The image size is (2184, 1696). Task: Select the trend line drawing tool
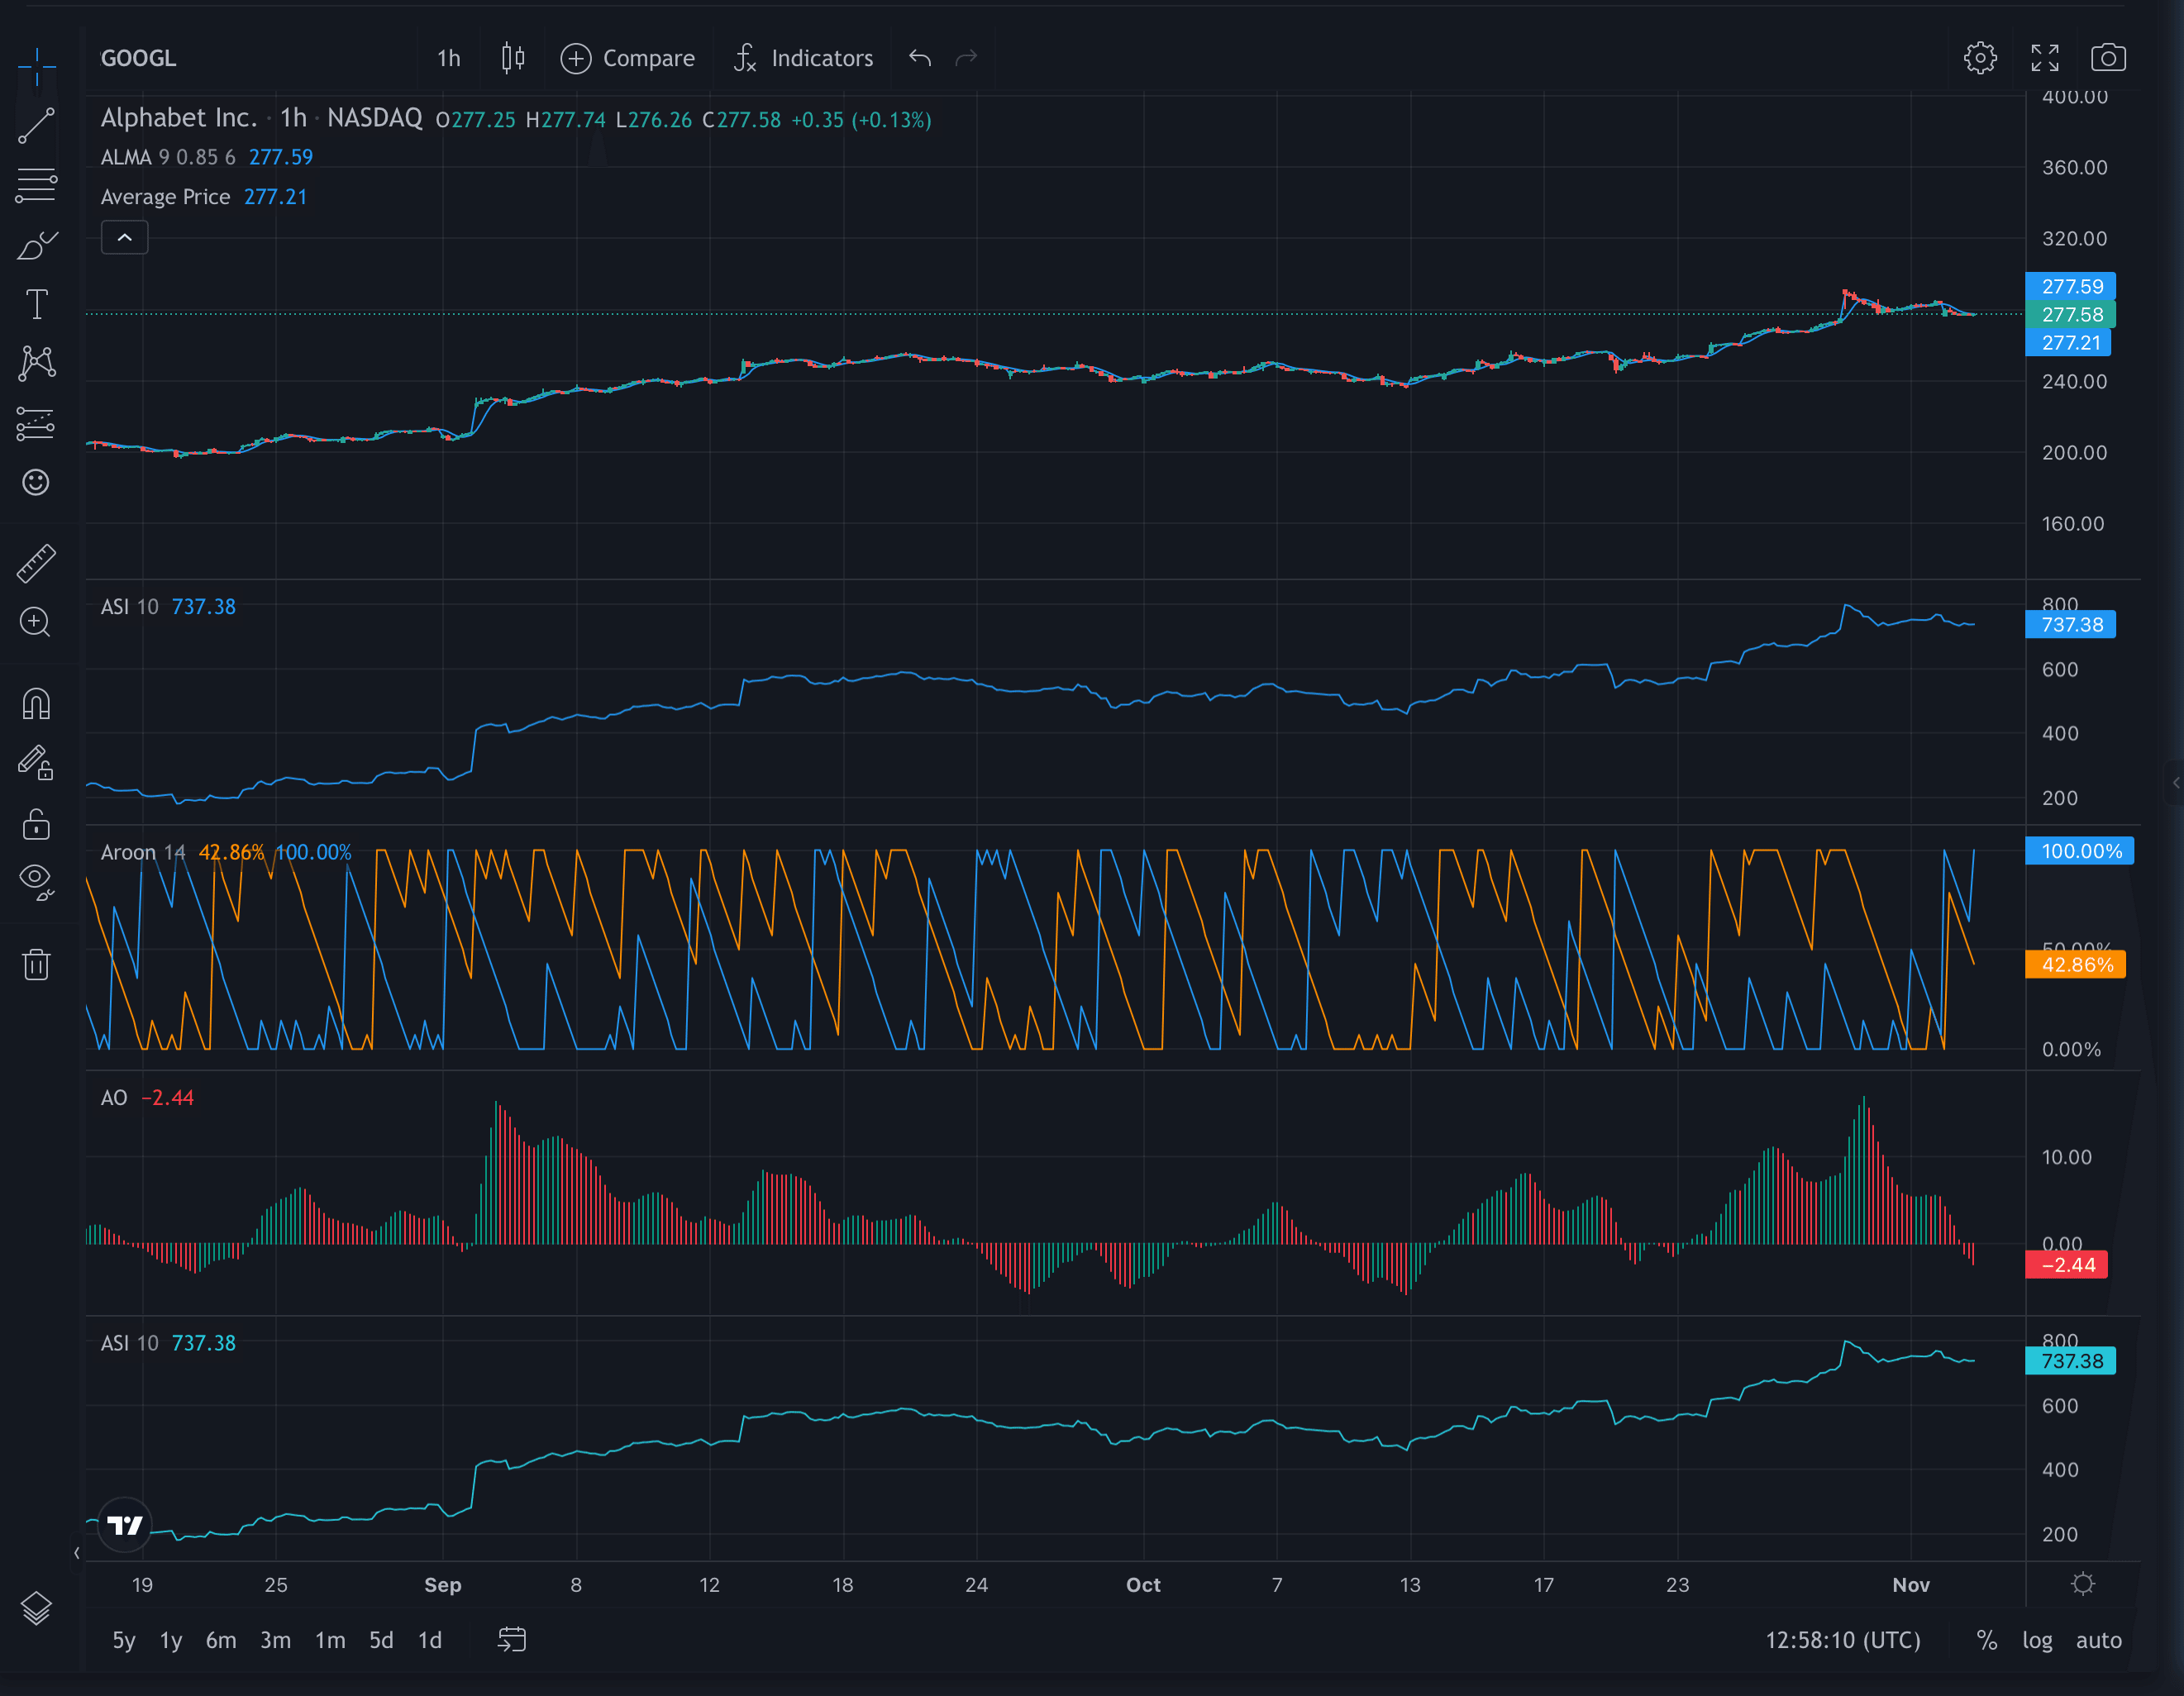tap(36, 126)
